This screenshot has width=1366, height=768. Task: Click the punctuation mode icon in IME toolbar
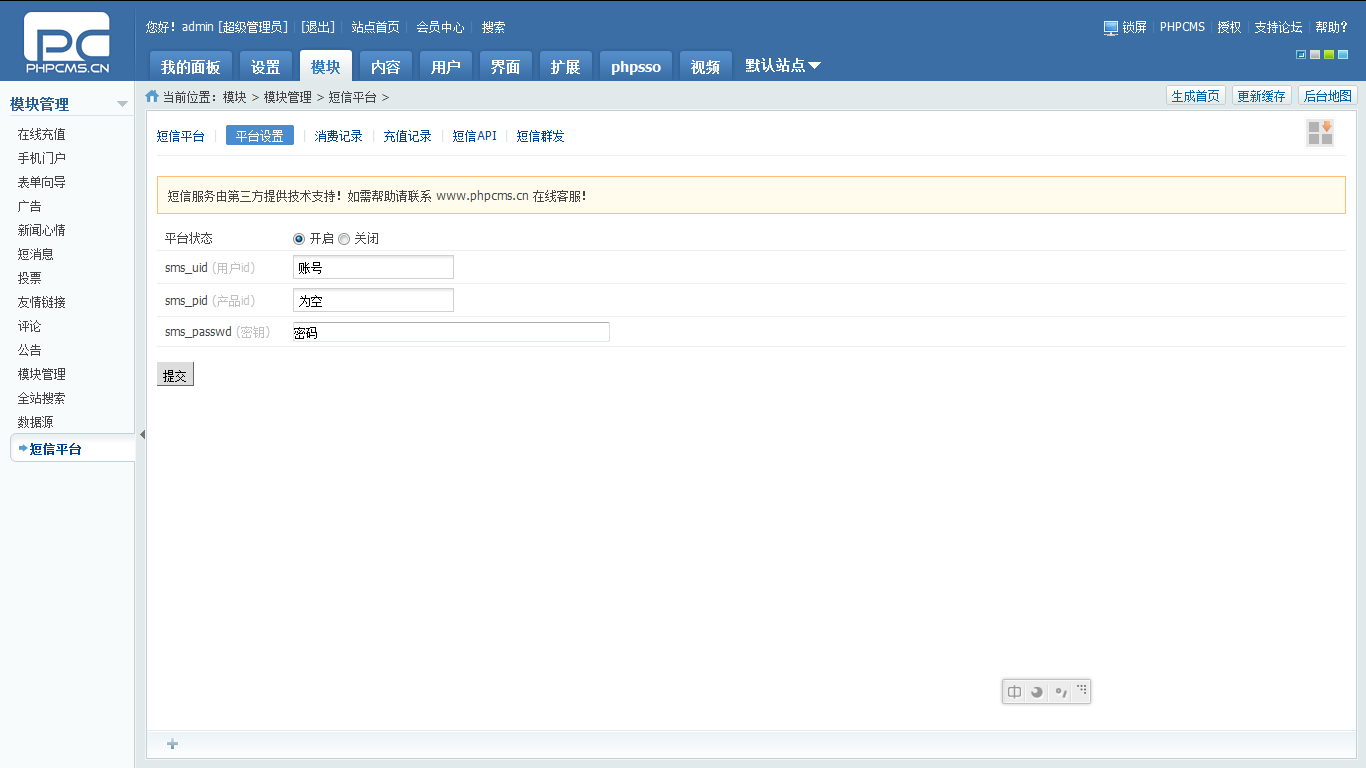pos(1060,692)
